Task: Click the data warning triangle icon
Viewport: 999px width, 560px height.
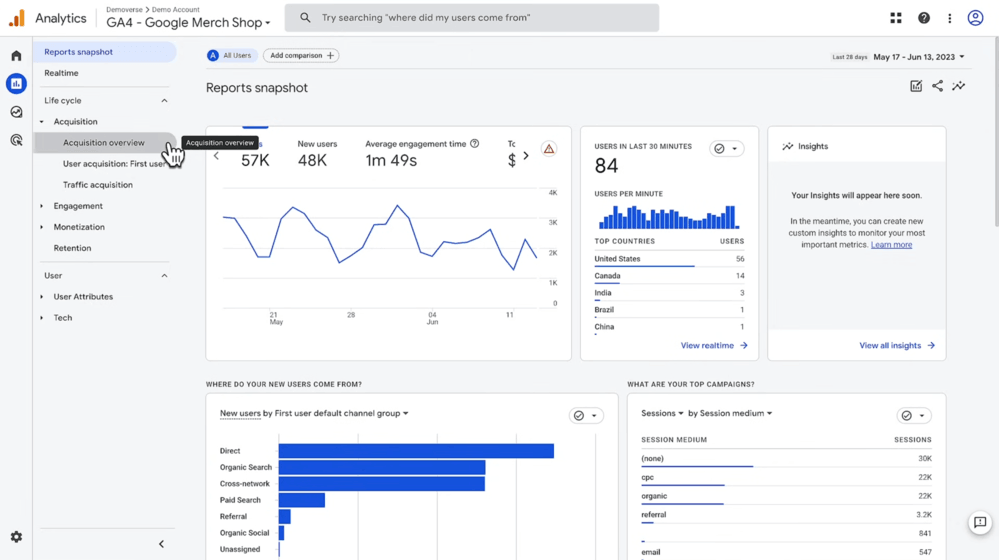Action: tap(549, 149)
